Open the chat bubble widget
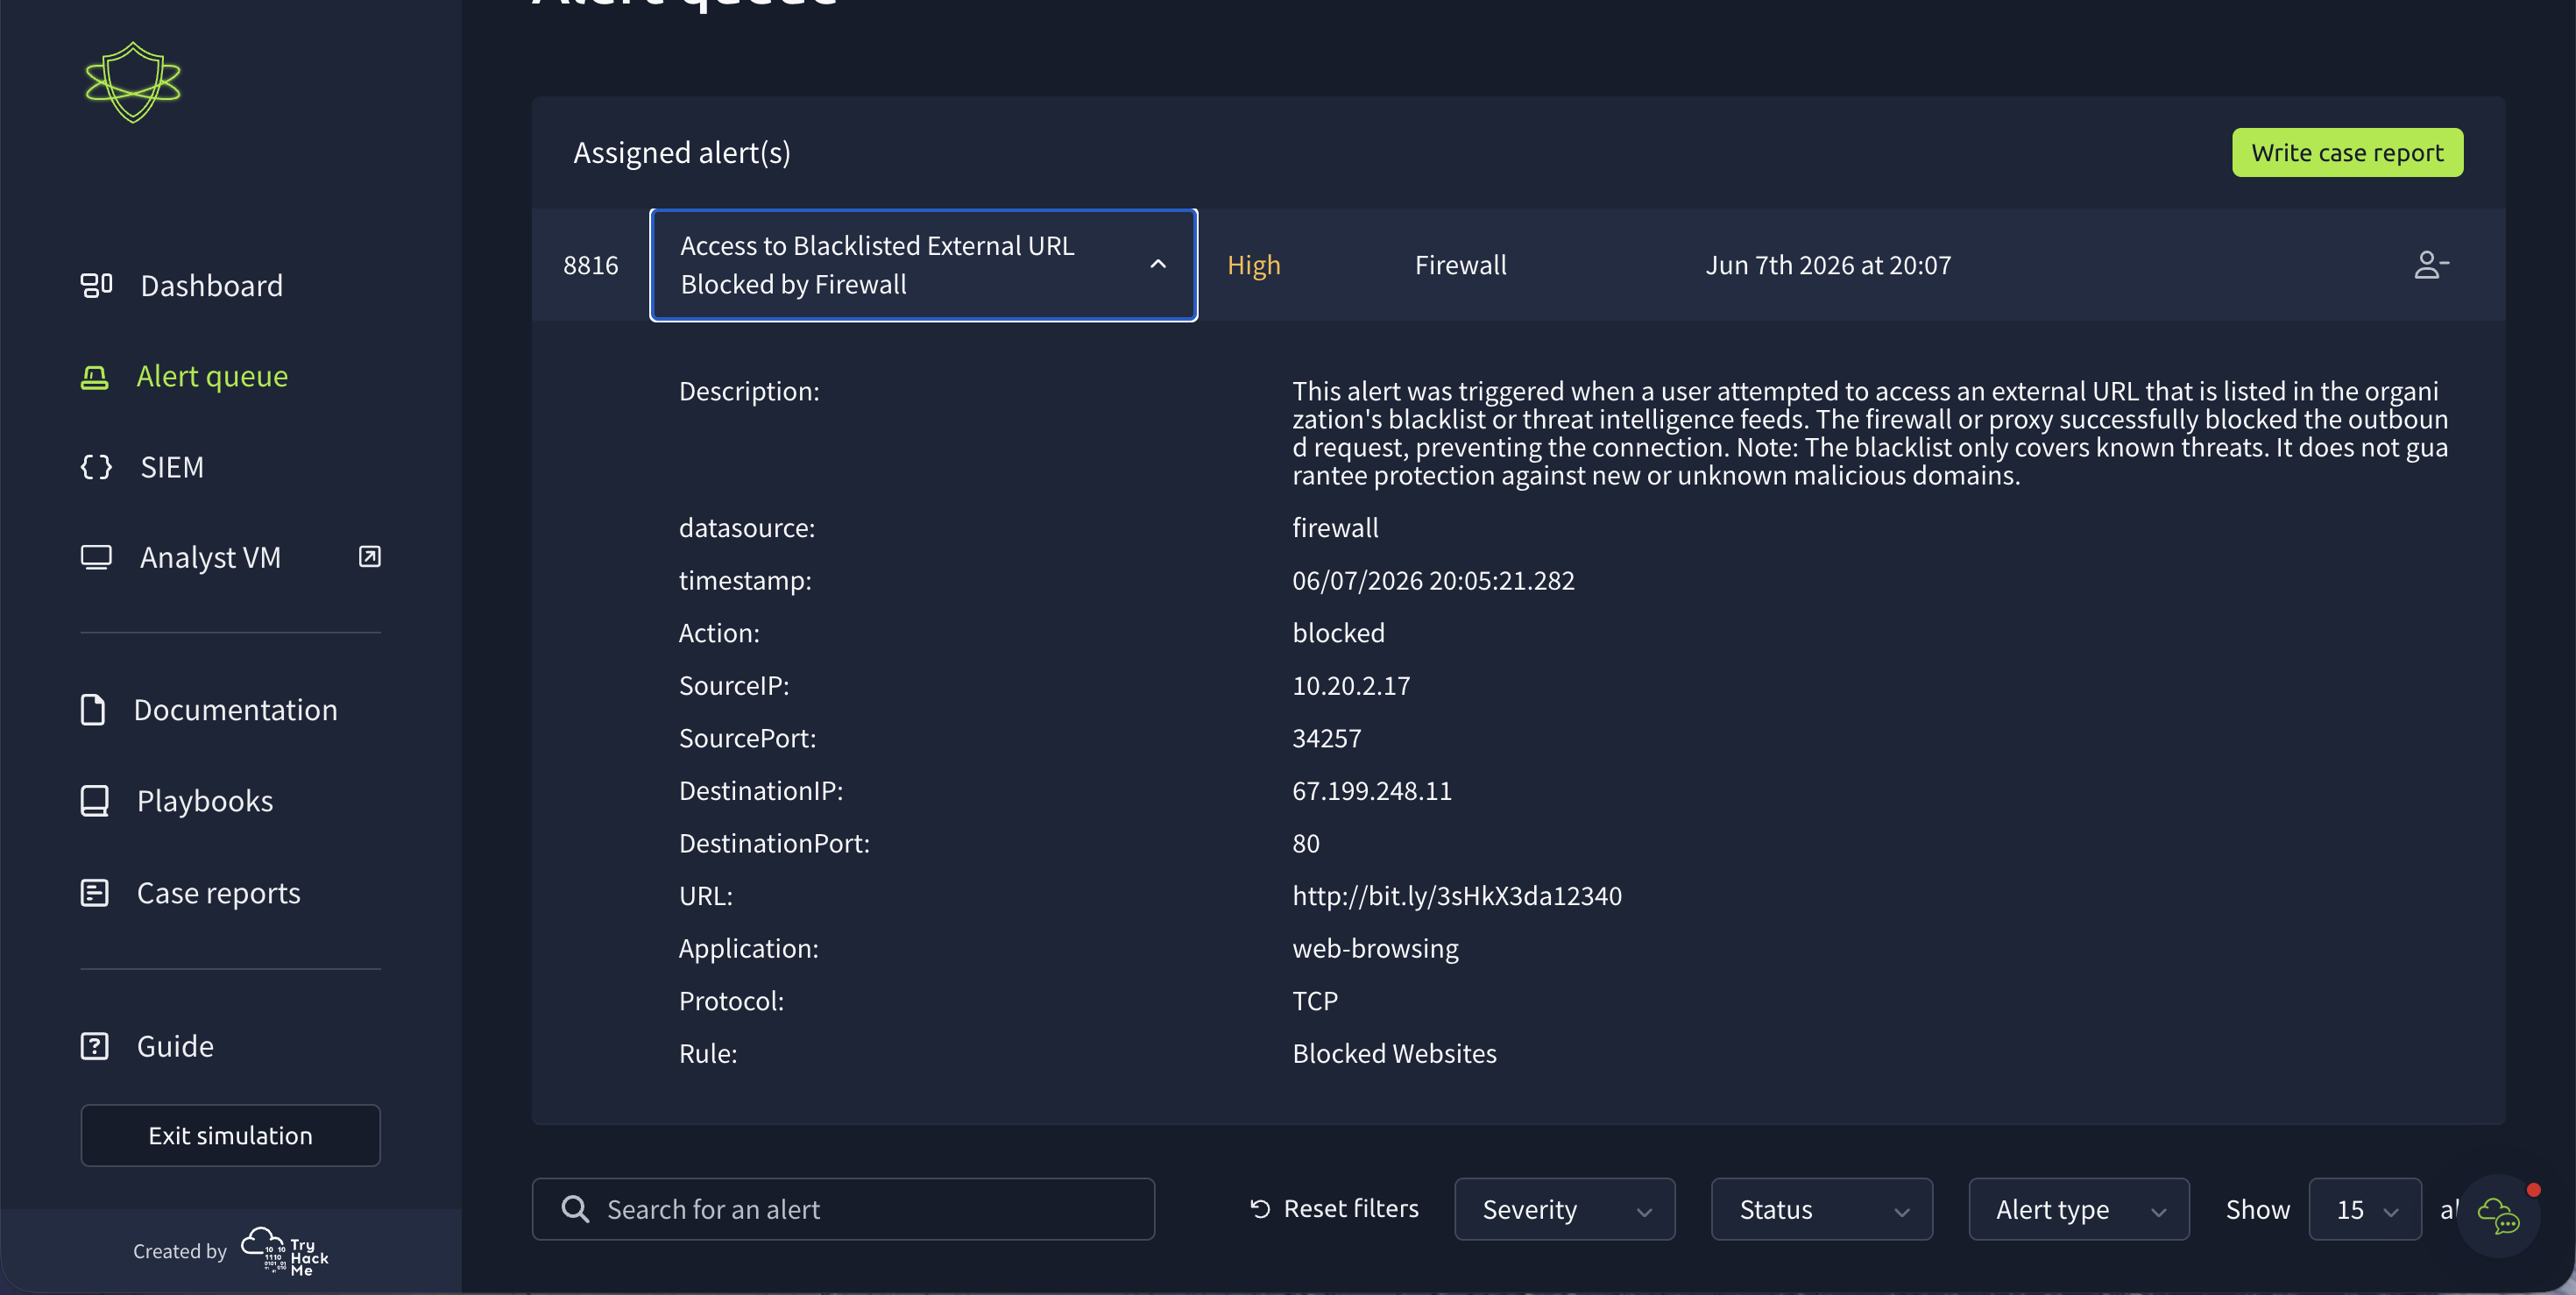Screen dimensions: 2576x1295 point(2499,1216)
